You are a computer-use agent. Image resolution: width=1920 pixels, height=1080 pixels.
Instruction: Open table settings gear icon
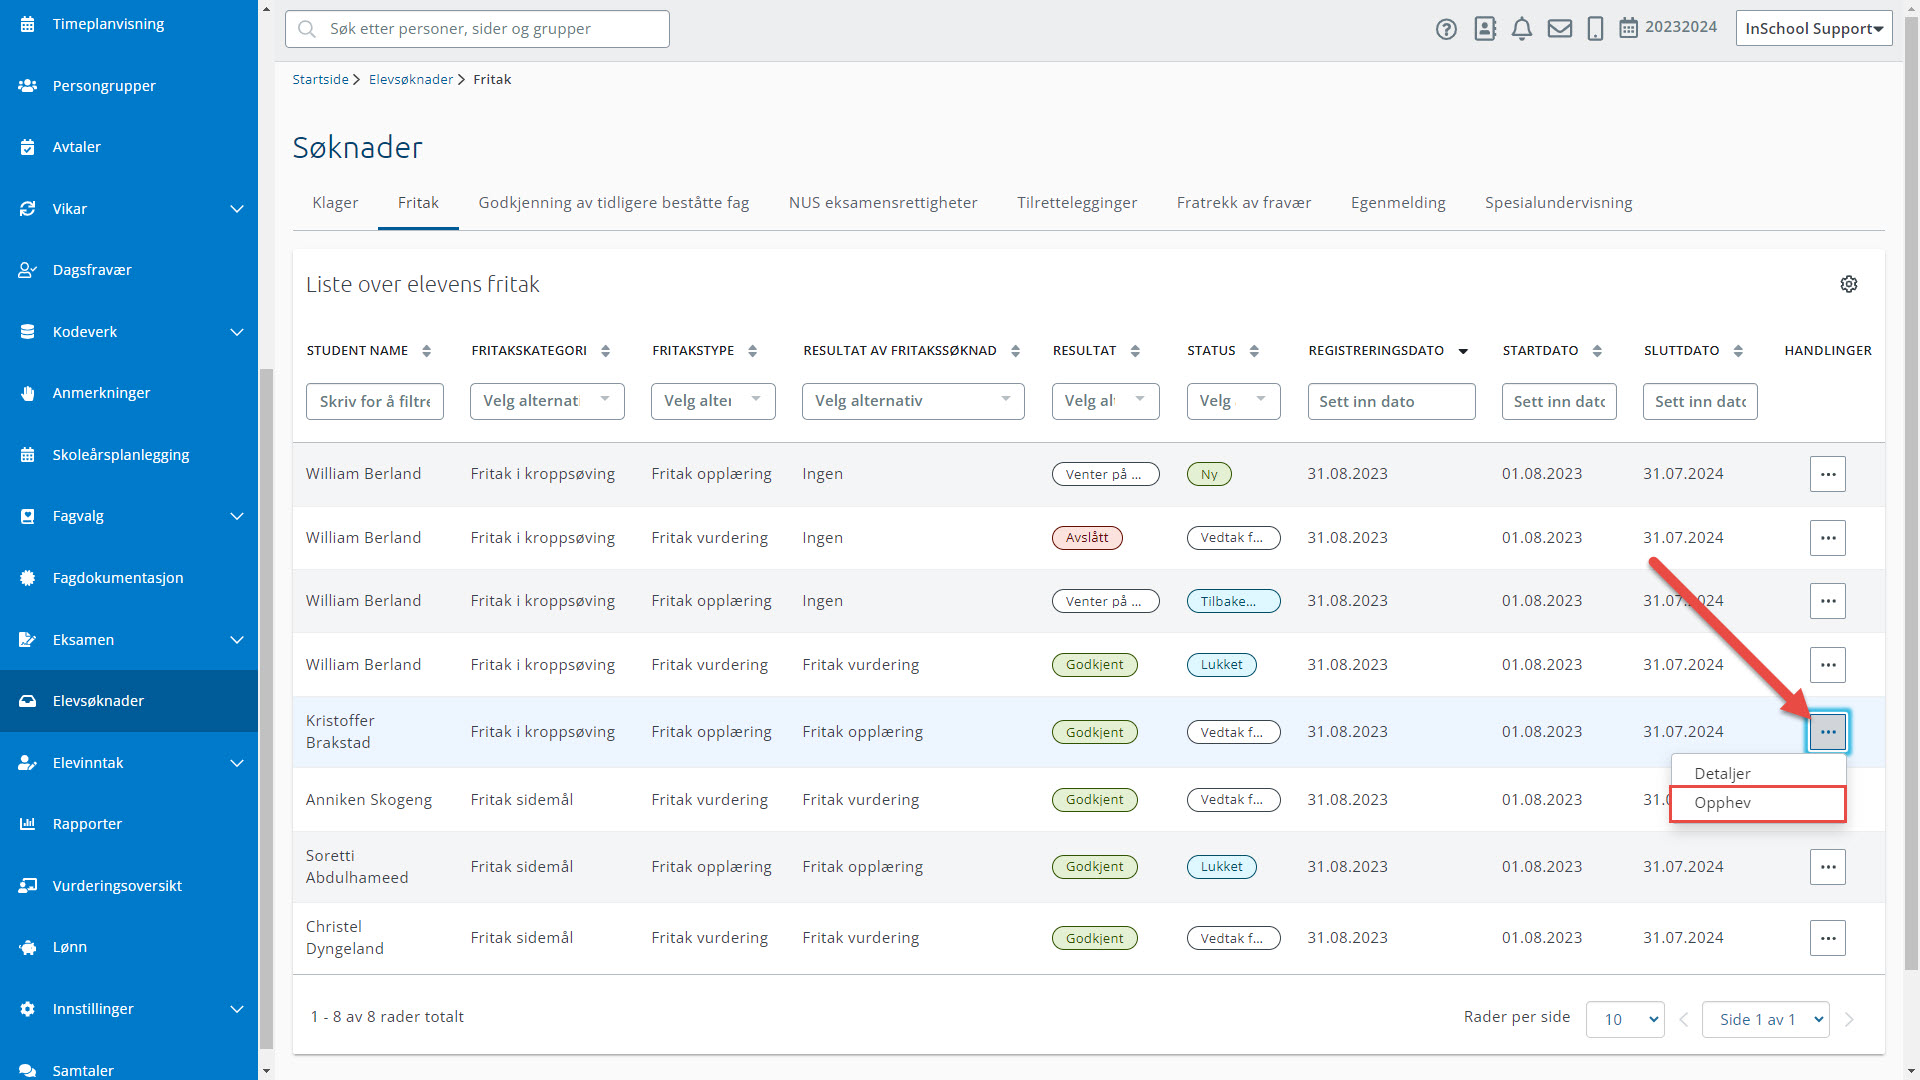[1849, 284]
